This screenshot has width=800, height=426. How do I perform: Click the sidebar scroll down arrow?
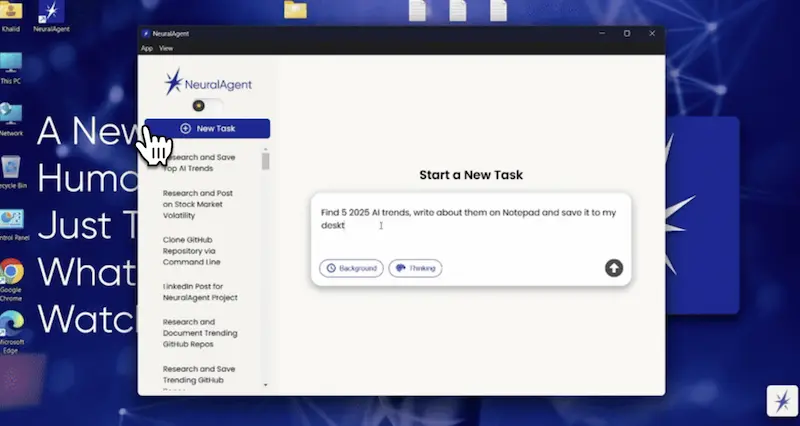[265, 385]
